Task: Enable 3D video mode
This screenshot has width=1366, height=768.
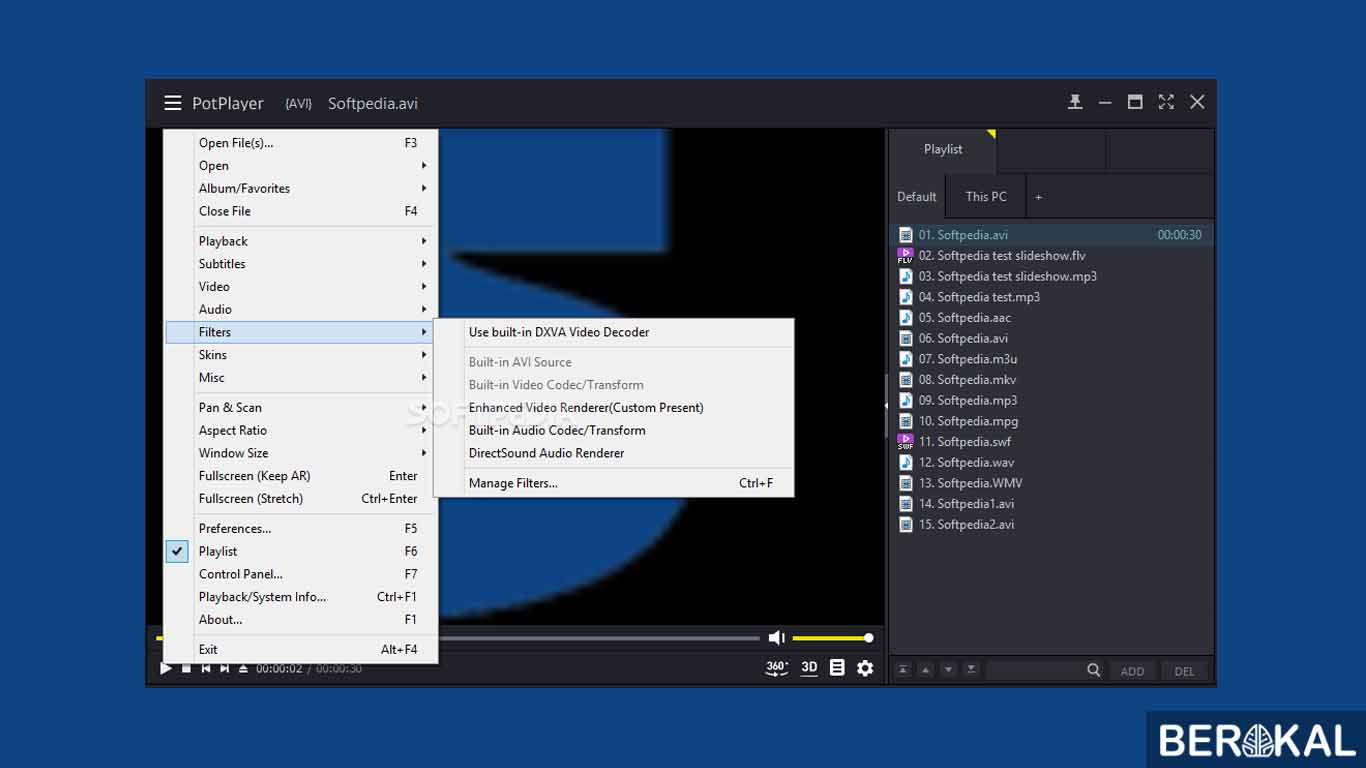Action: (x=809, y=668)
